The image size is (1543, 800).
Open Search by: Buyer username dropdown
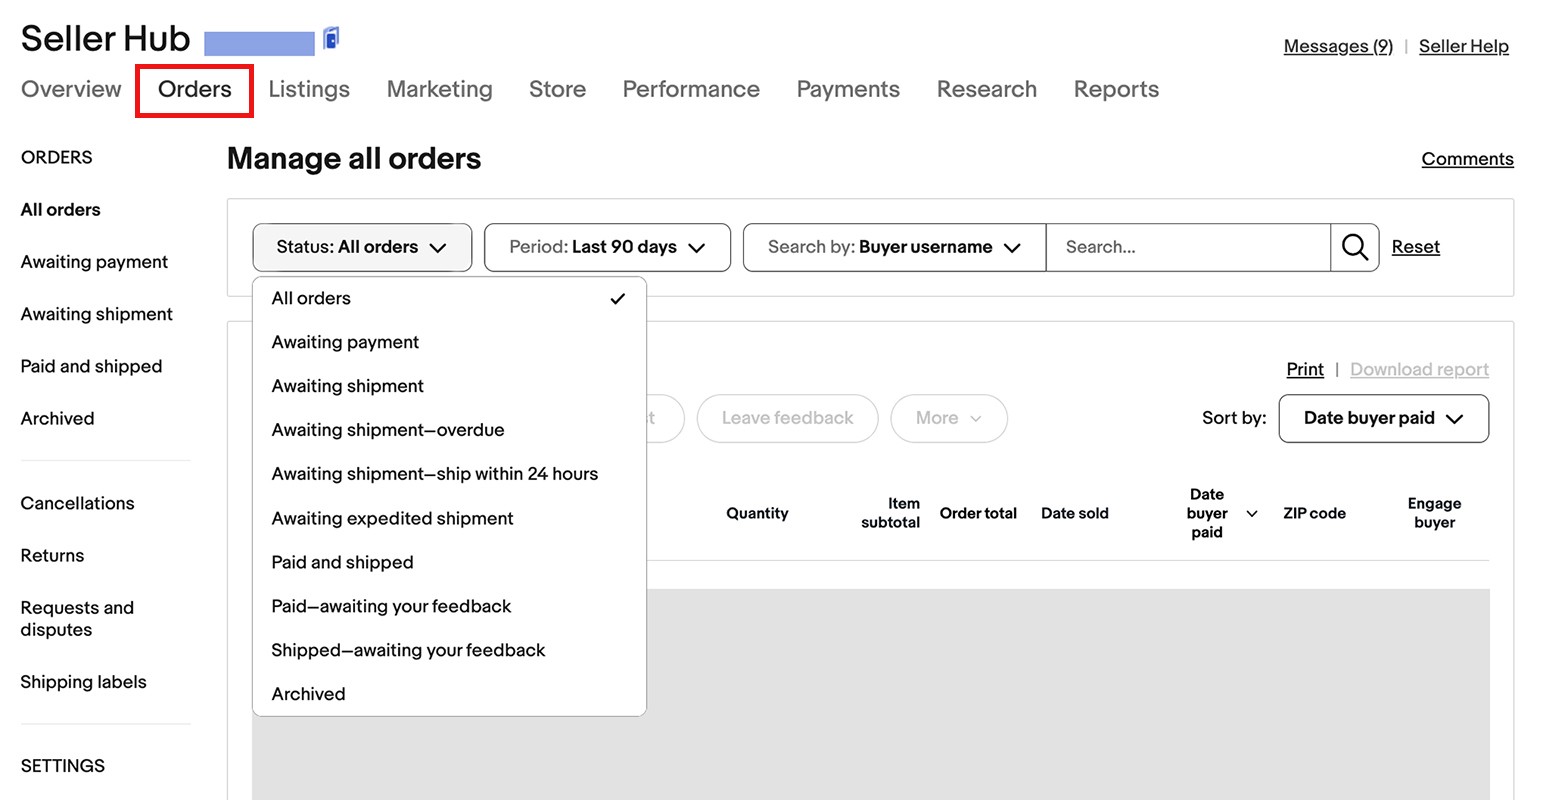tap(894, 247)
